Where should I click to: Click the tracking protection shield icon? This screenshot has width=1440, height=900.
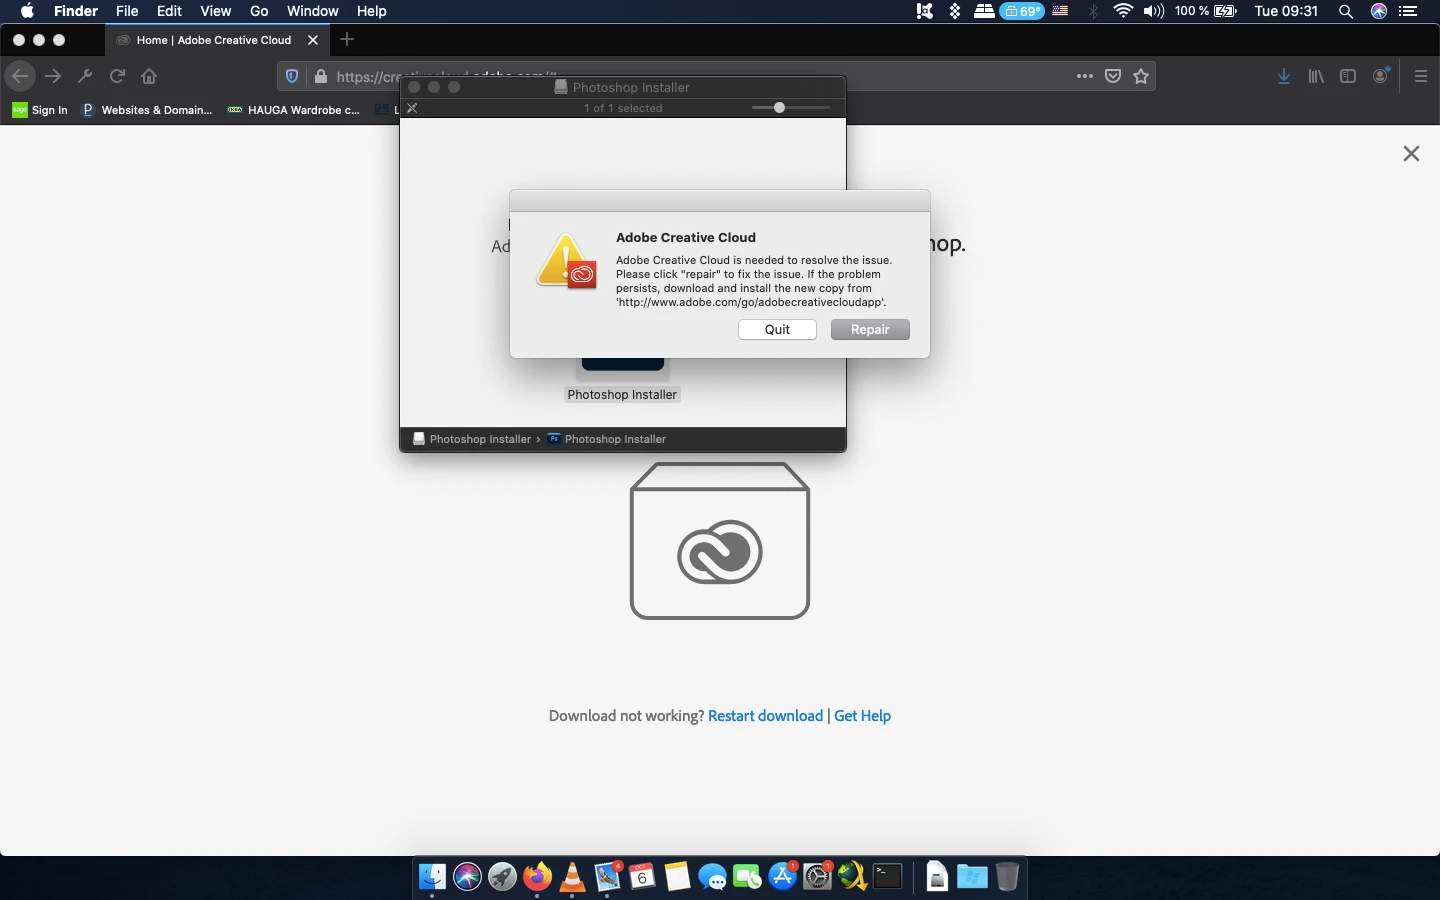pyautogui.click(x=292, y=76)
